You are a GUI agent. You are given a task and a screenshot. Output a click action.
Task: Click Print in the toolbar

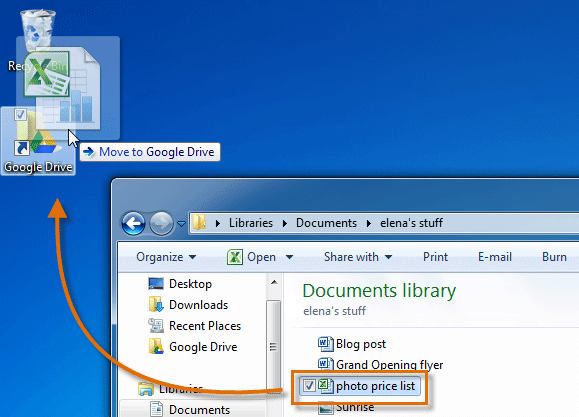tap(435, 257)
